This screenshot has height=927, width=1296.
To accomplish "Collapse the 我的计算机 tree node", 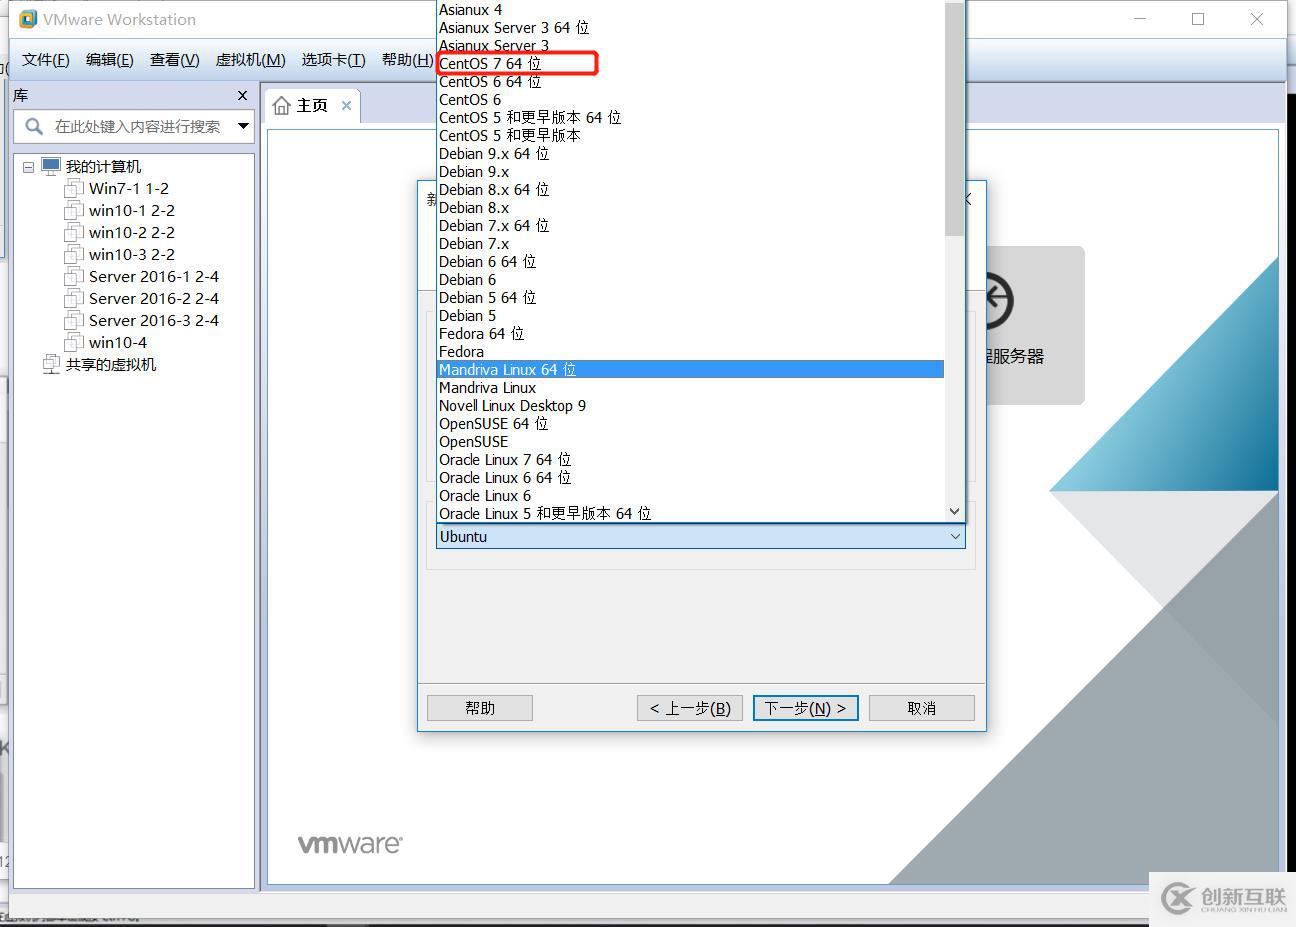I will (28, 165).
